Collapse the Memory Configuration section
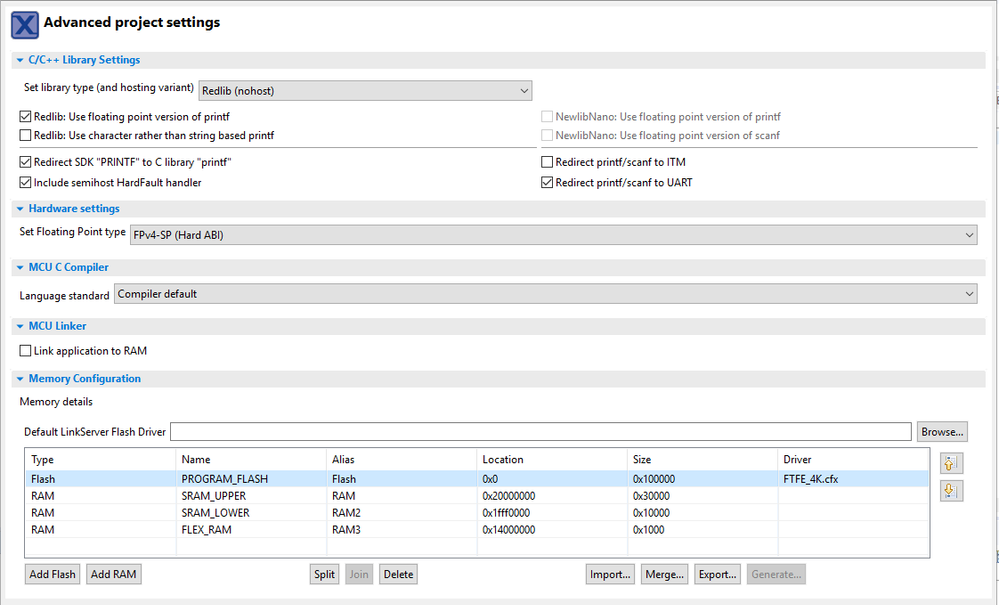The width and height of the screenshot is (999, 605). [x=20, y=379]
